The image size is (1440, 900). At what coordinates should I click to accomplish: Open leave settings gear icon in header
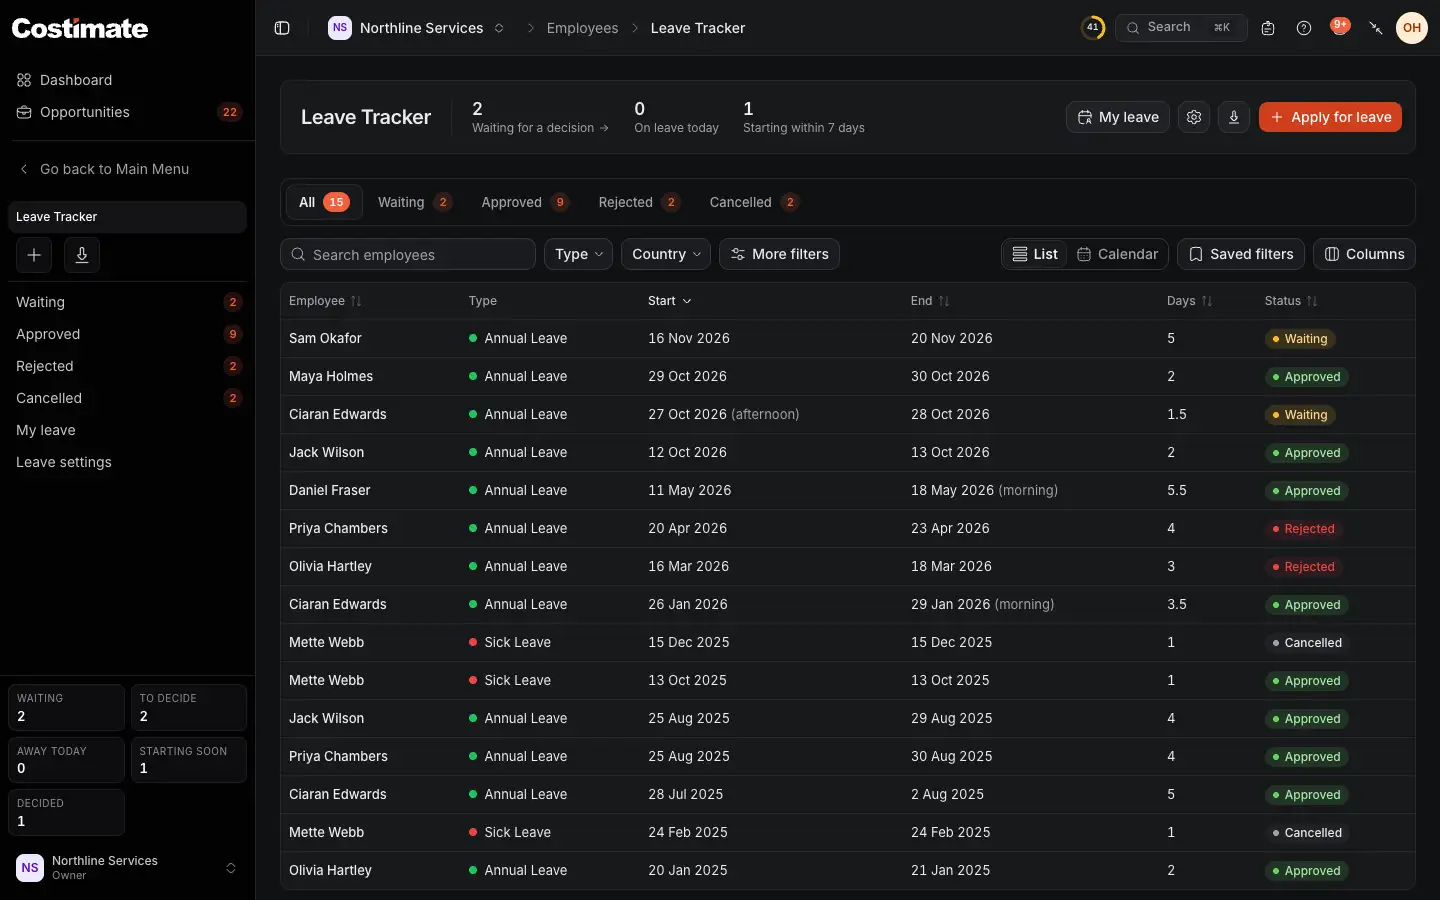pos(1194,117)
